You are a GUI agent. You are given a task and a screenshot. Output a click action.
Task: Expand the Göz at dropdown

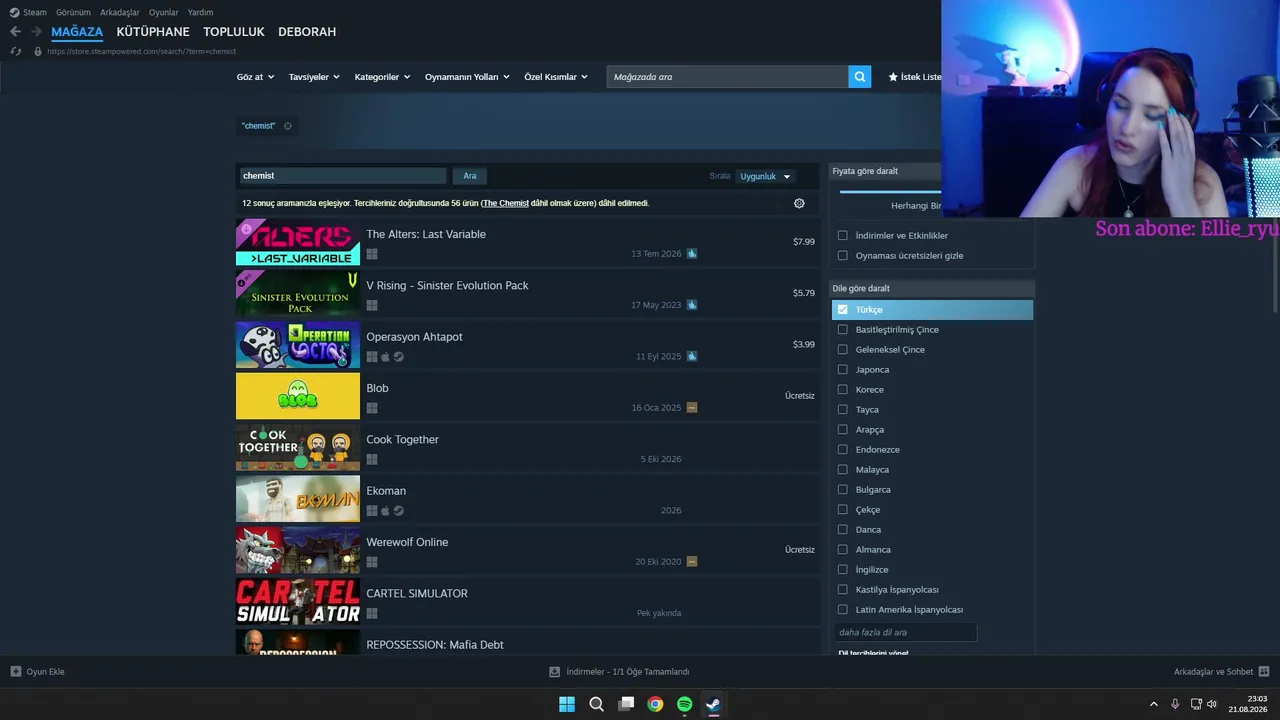pyautogui.click(x=255, y=77)
